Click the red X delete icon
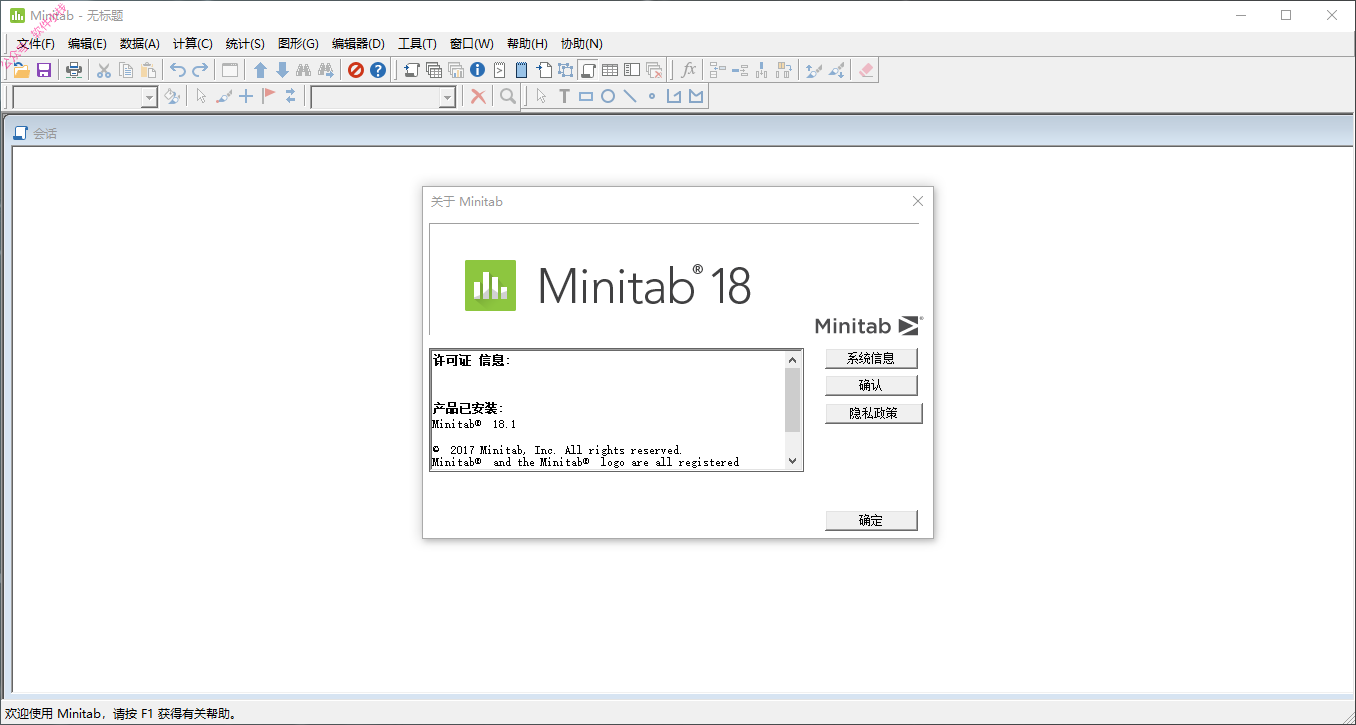 coord(479,96)
